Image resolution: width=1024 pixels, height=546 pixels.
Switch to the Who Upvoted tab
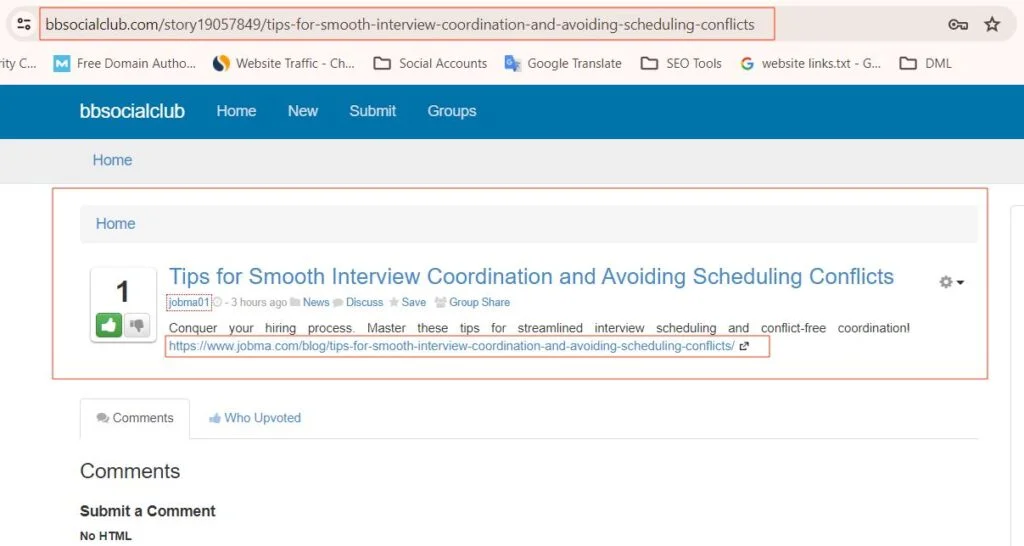(x=255, y=418)
